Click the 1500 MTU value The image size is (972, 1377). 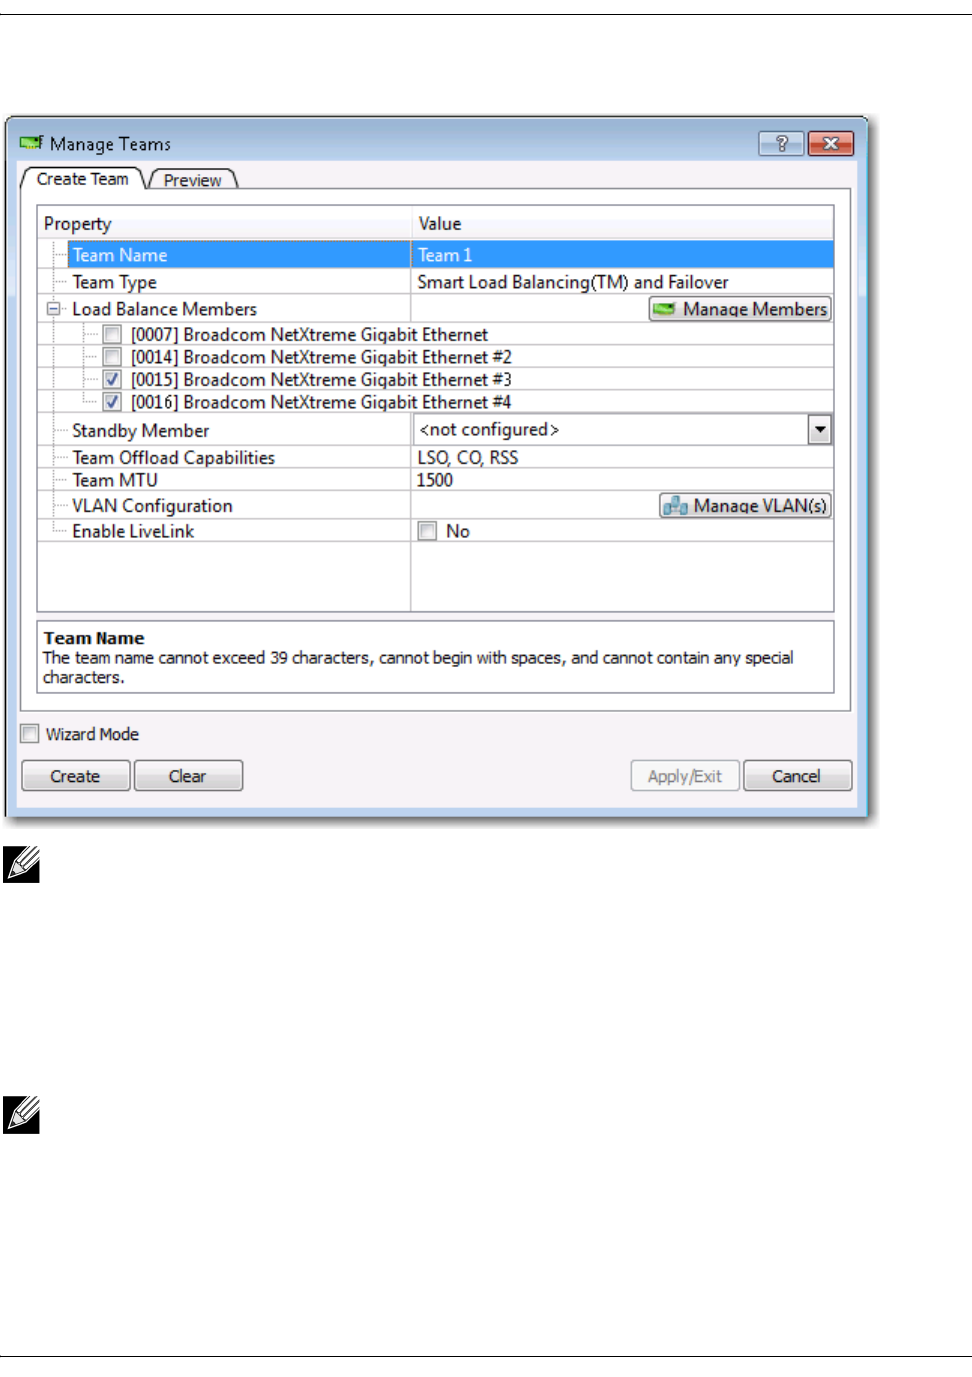click(x=435, y=480)
